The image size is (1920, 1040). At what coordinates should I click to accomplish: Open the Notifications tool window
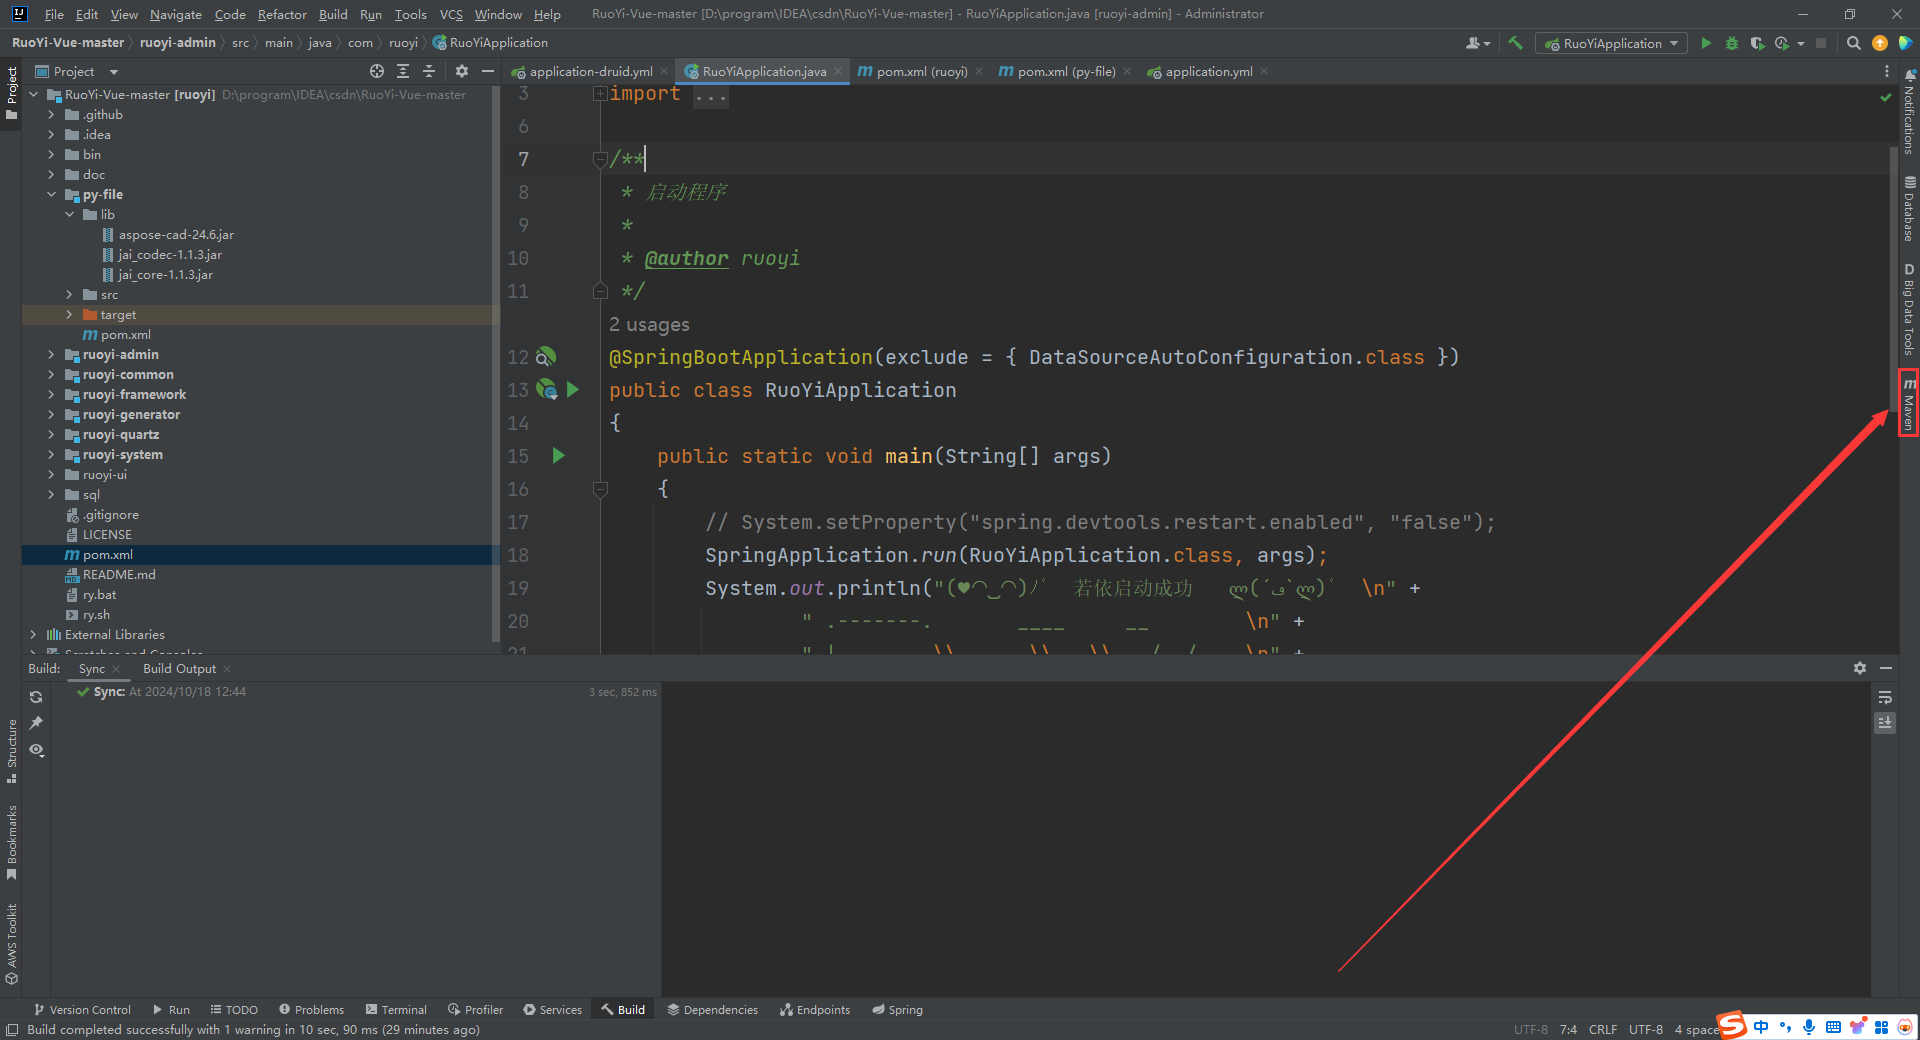(x=1909, y=112)
